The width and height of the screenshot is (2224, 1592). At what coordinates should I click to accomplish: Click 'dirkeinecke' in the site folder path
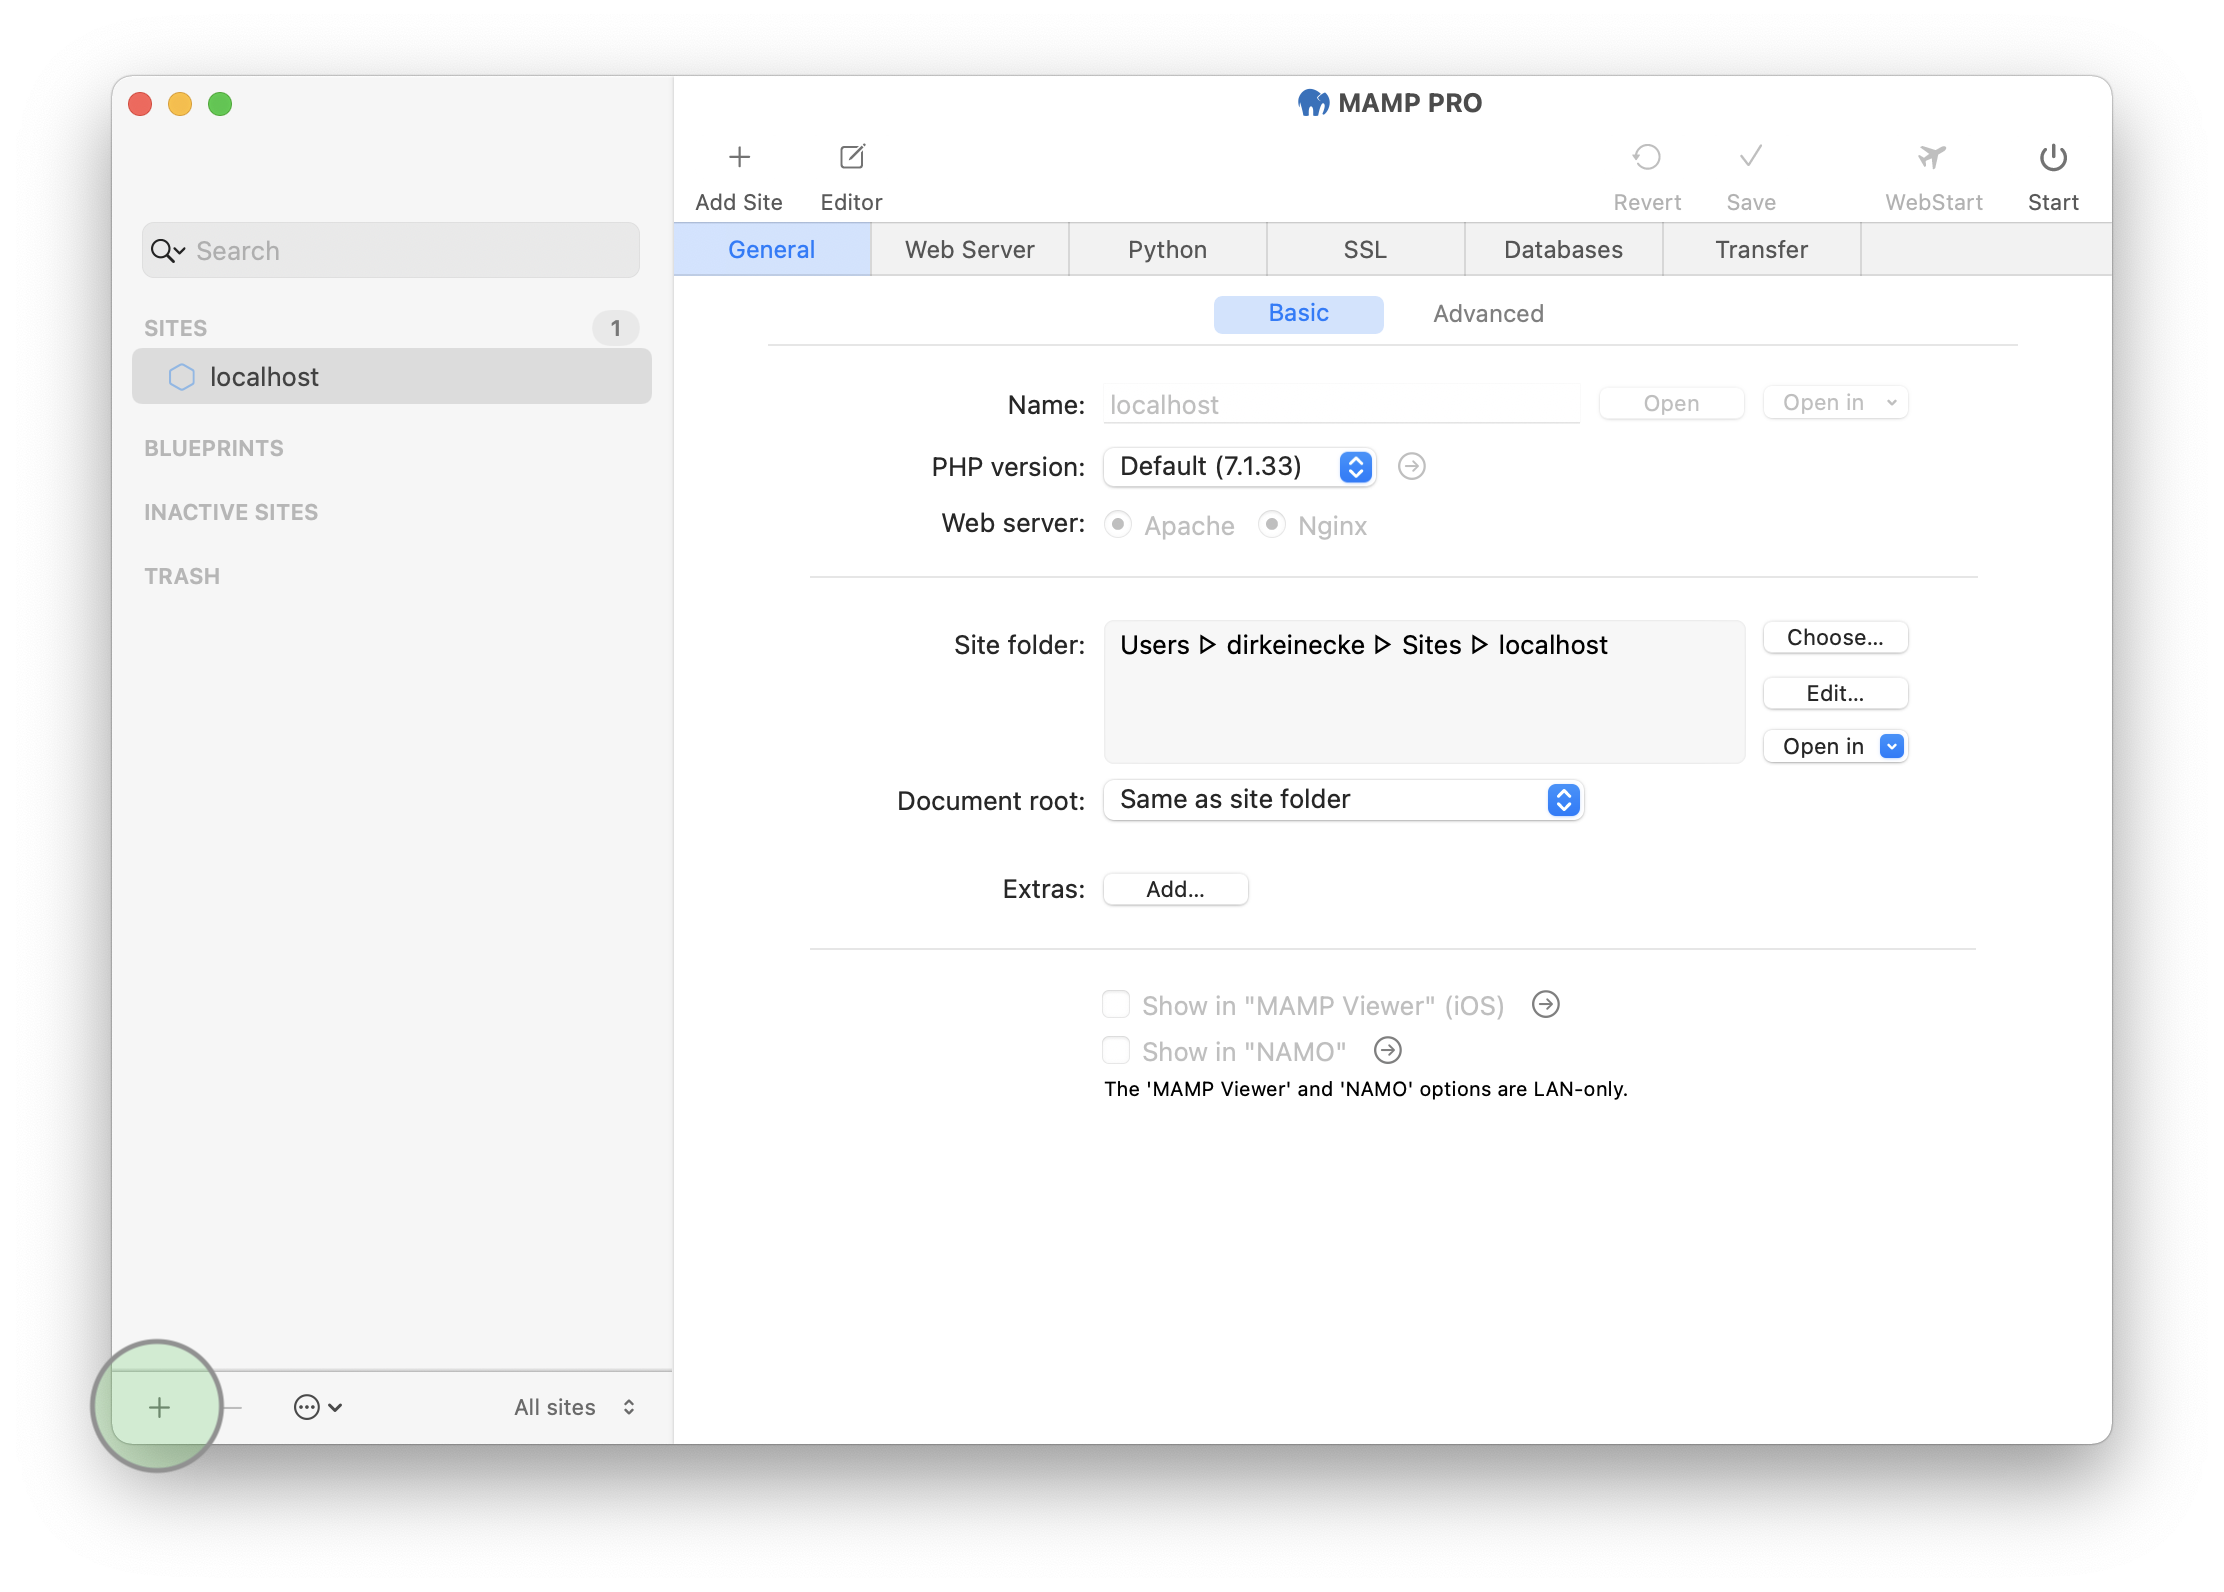click(x=1295, y=645)
